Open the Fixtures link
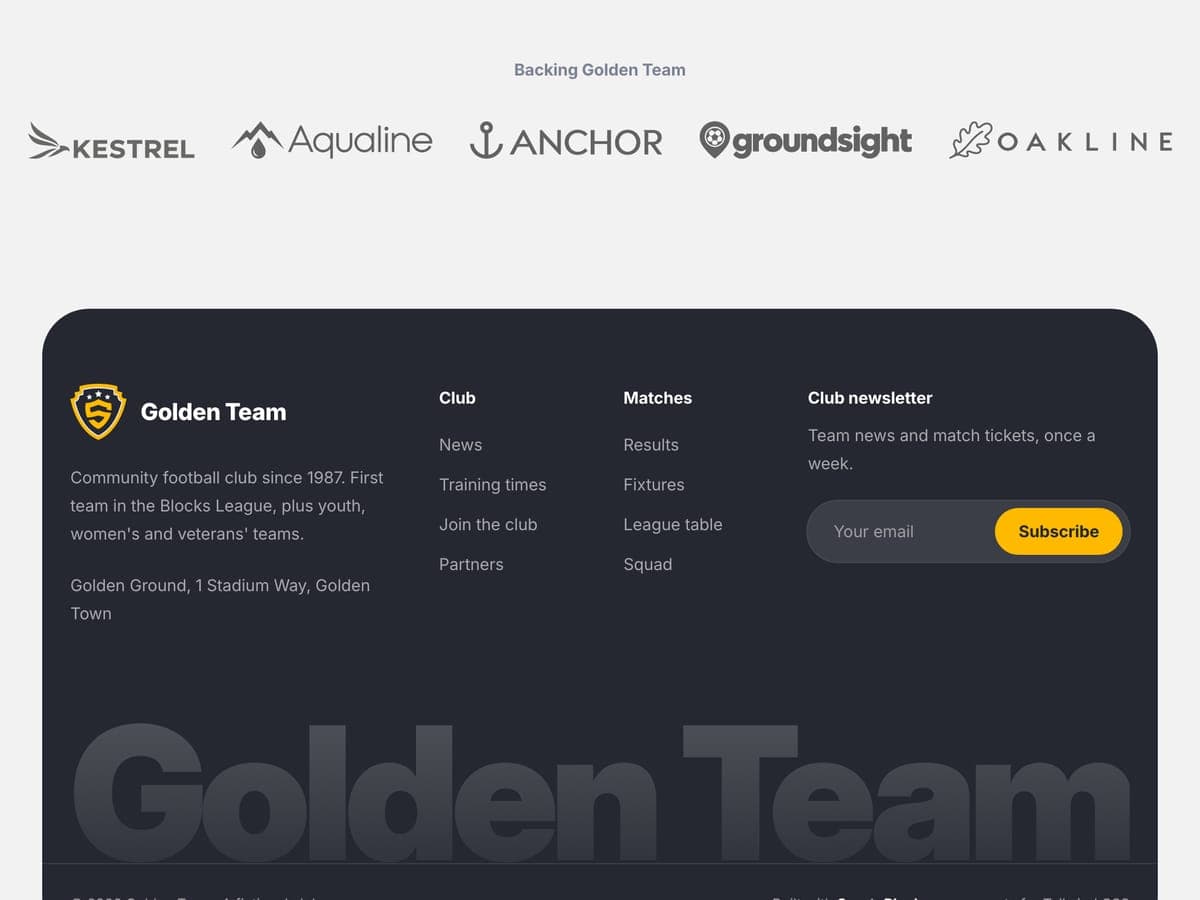This screenshot has height=900, width=1200. pos(654,485)
